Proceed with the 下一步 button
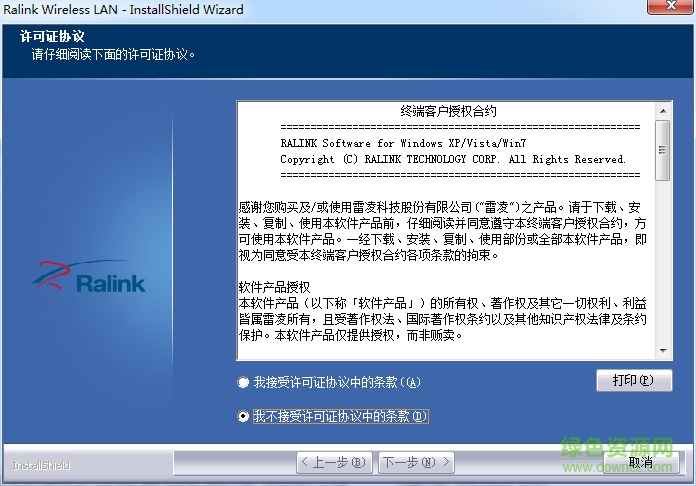The width and height of the screenshot is (696, 486). [416, 462]
